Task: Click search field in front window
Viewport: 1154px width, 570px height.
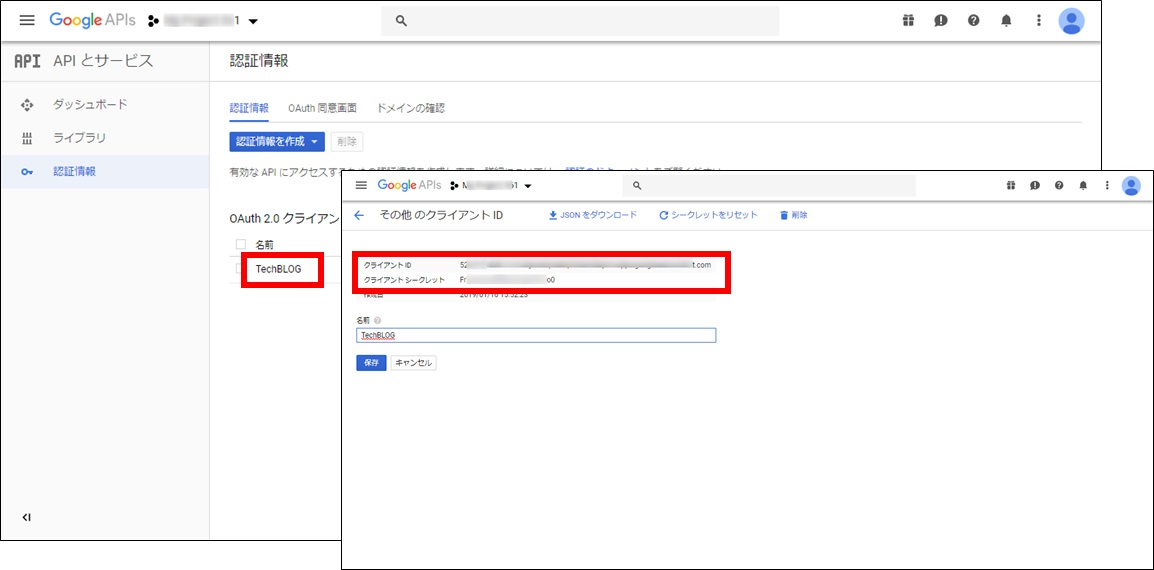Action: click(x=769, y=186)
